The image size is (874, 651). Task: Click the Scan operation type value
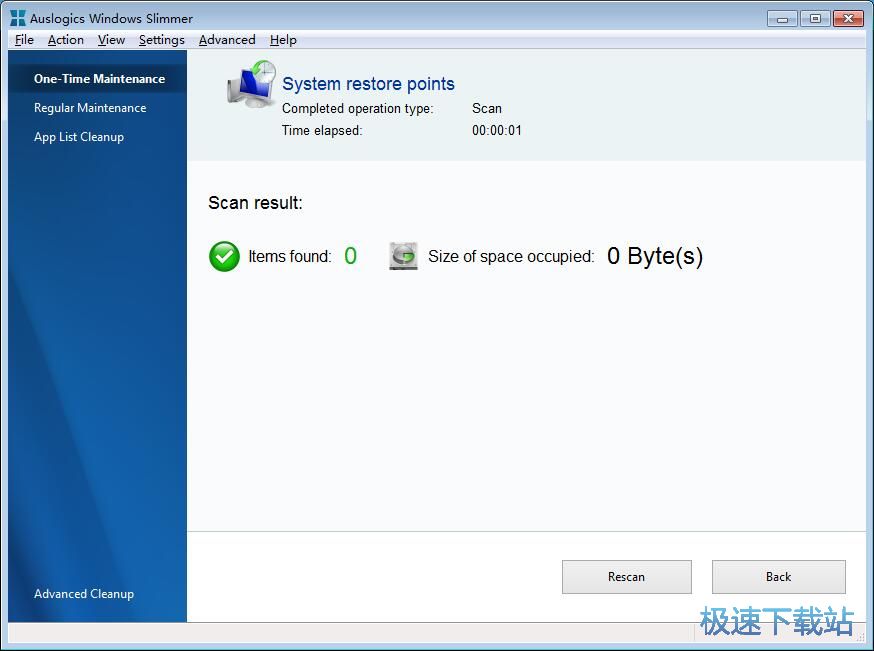pyautogui.click(x=487, y=108)
